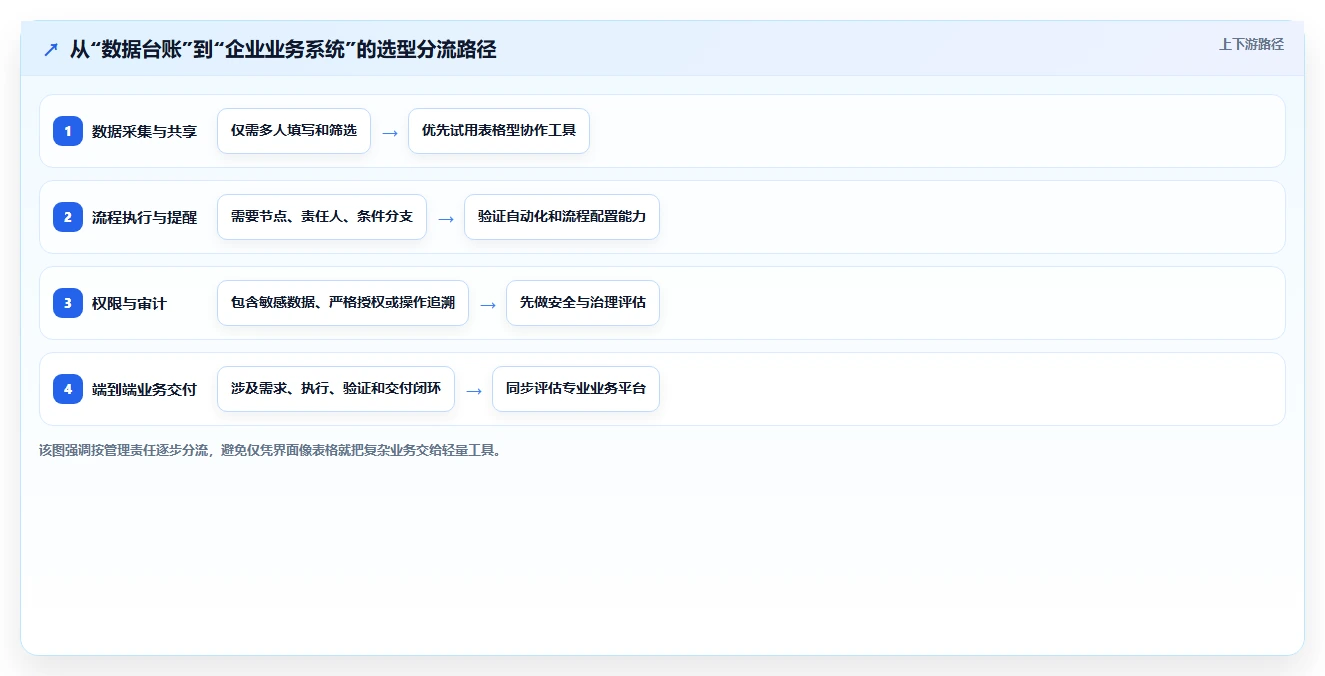The image size is (1325, 676).
Task: Click the numbered badge 2
Action: pos(68,217)
